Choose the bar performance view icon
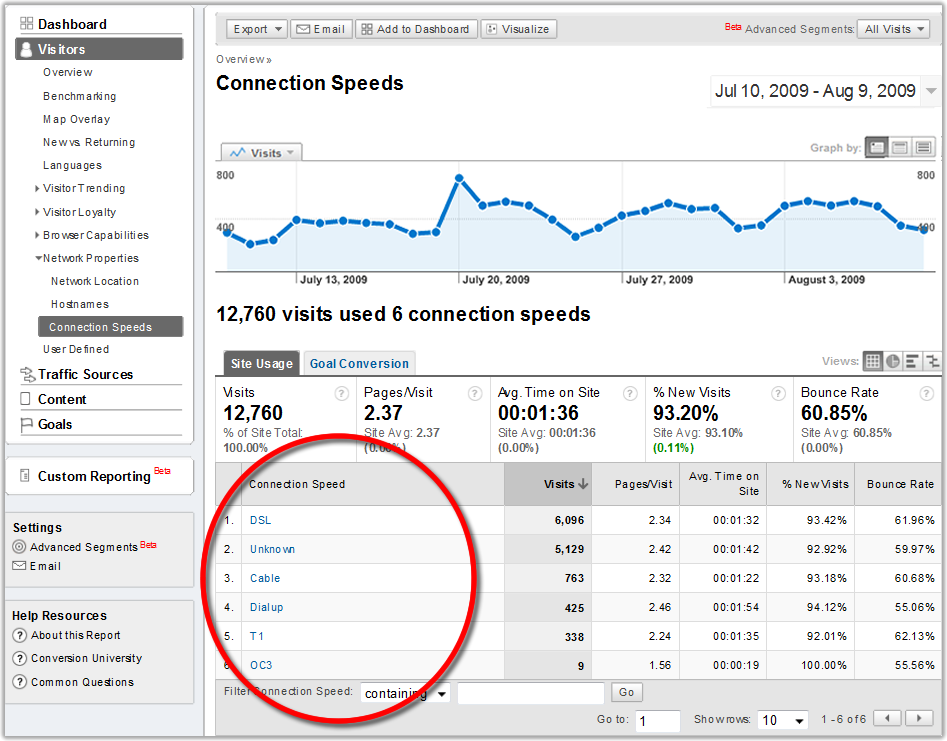This screenshot has height=741, width=947. (913, 362)
